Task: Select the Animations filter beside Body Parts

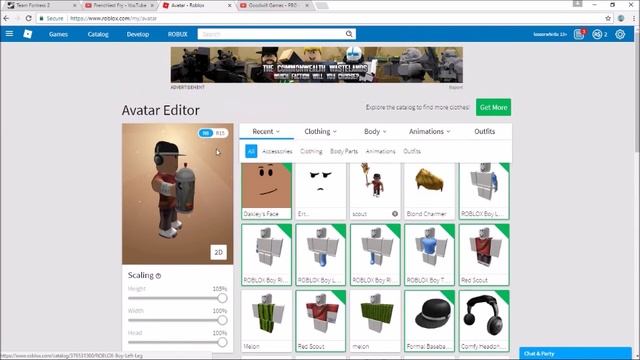Action: (380, 151)
